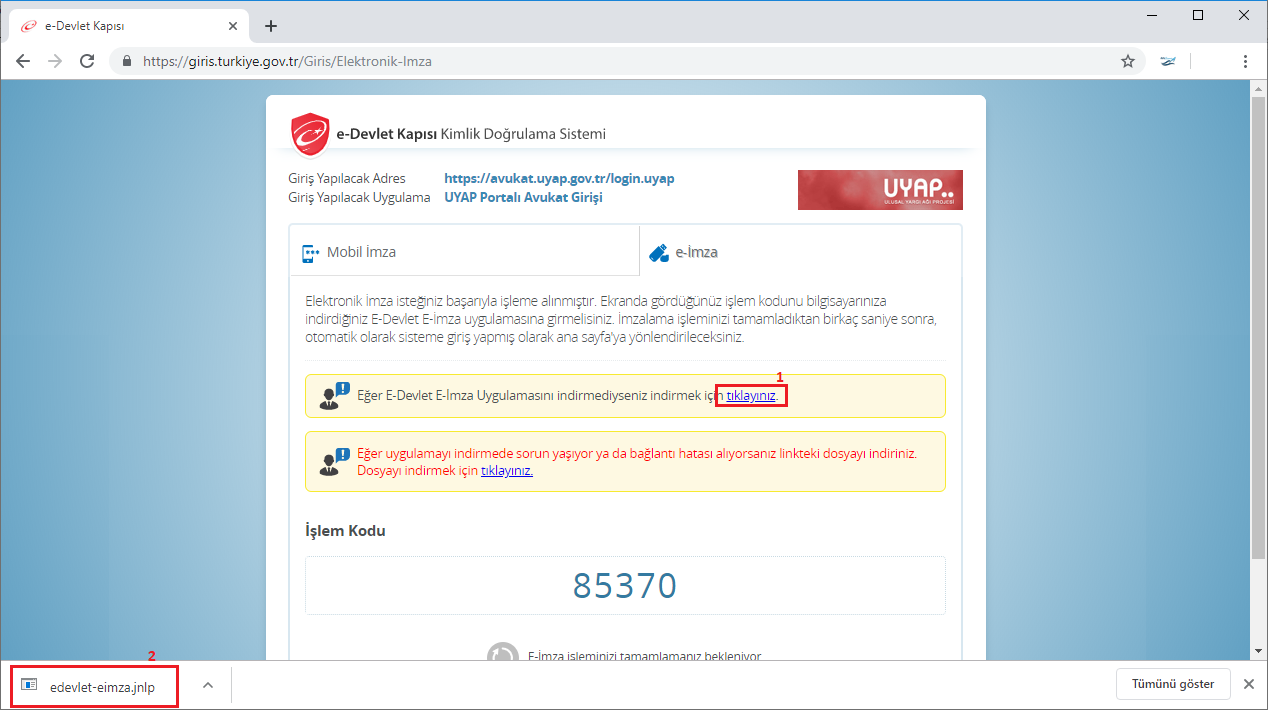Click the scrollbar down arrow
The height and width of the screenshot is (710, 1268).
pyautogui.click(x=1260, y=651)
